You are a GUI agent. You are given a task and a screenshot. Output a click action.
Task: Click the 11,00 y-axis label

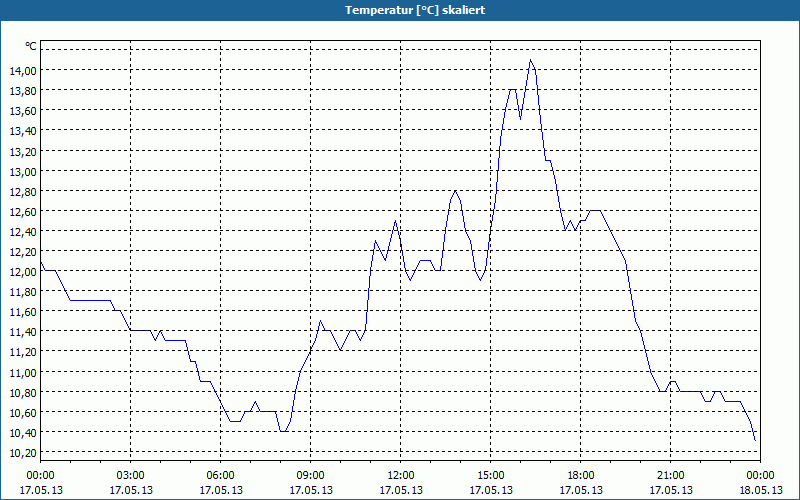pos(23,372)
